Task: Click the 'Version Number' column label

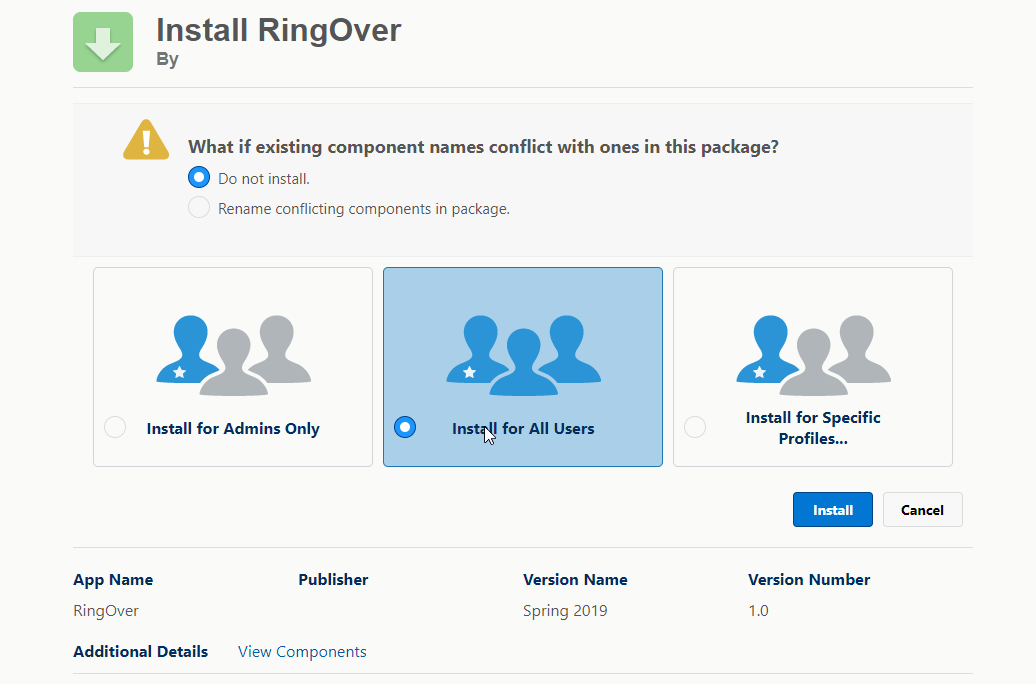Action: tap(809, 580)
